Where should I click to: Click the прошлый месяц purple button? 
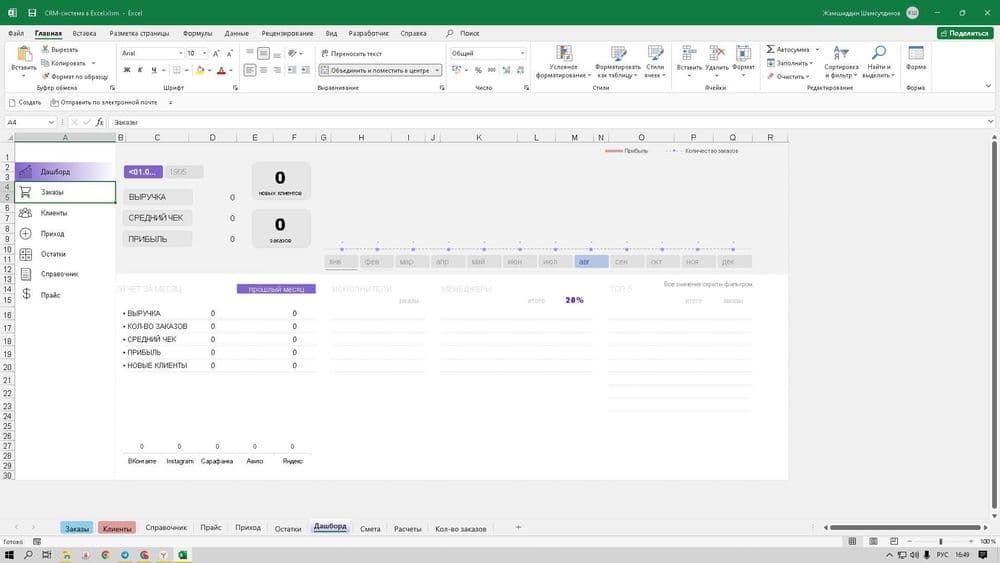coord(276,289)
